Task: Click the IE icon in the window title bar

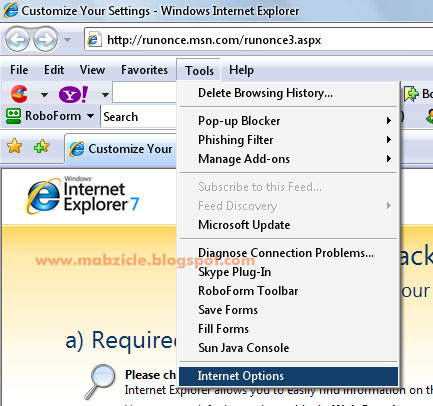Action: click(x=11, y=10)
